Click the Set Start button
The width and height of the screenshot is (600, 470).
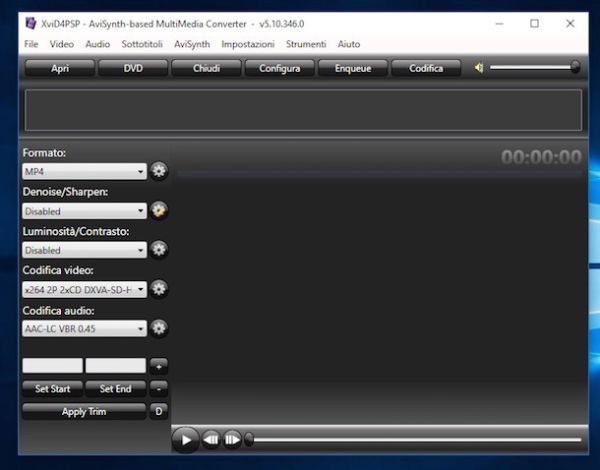click(53, 389)
